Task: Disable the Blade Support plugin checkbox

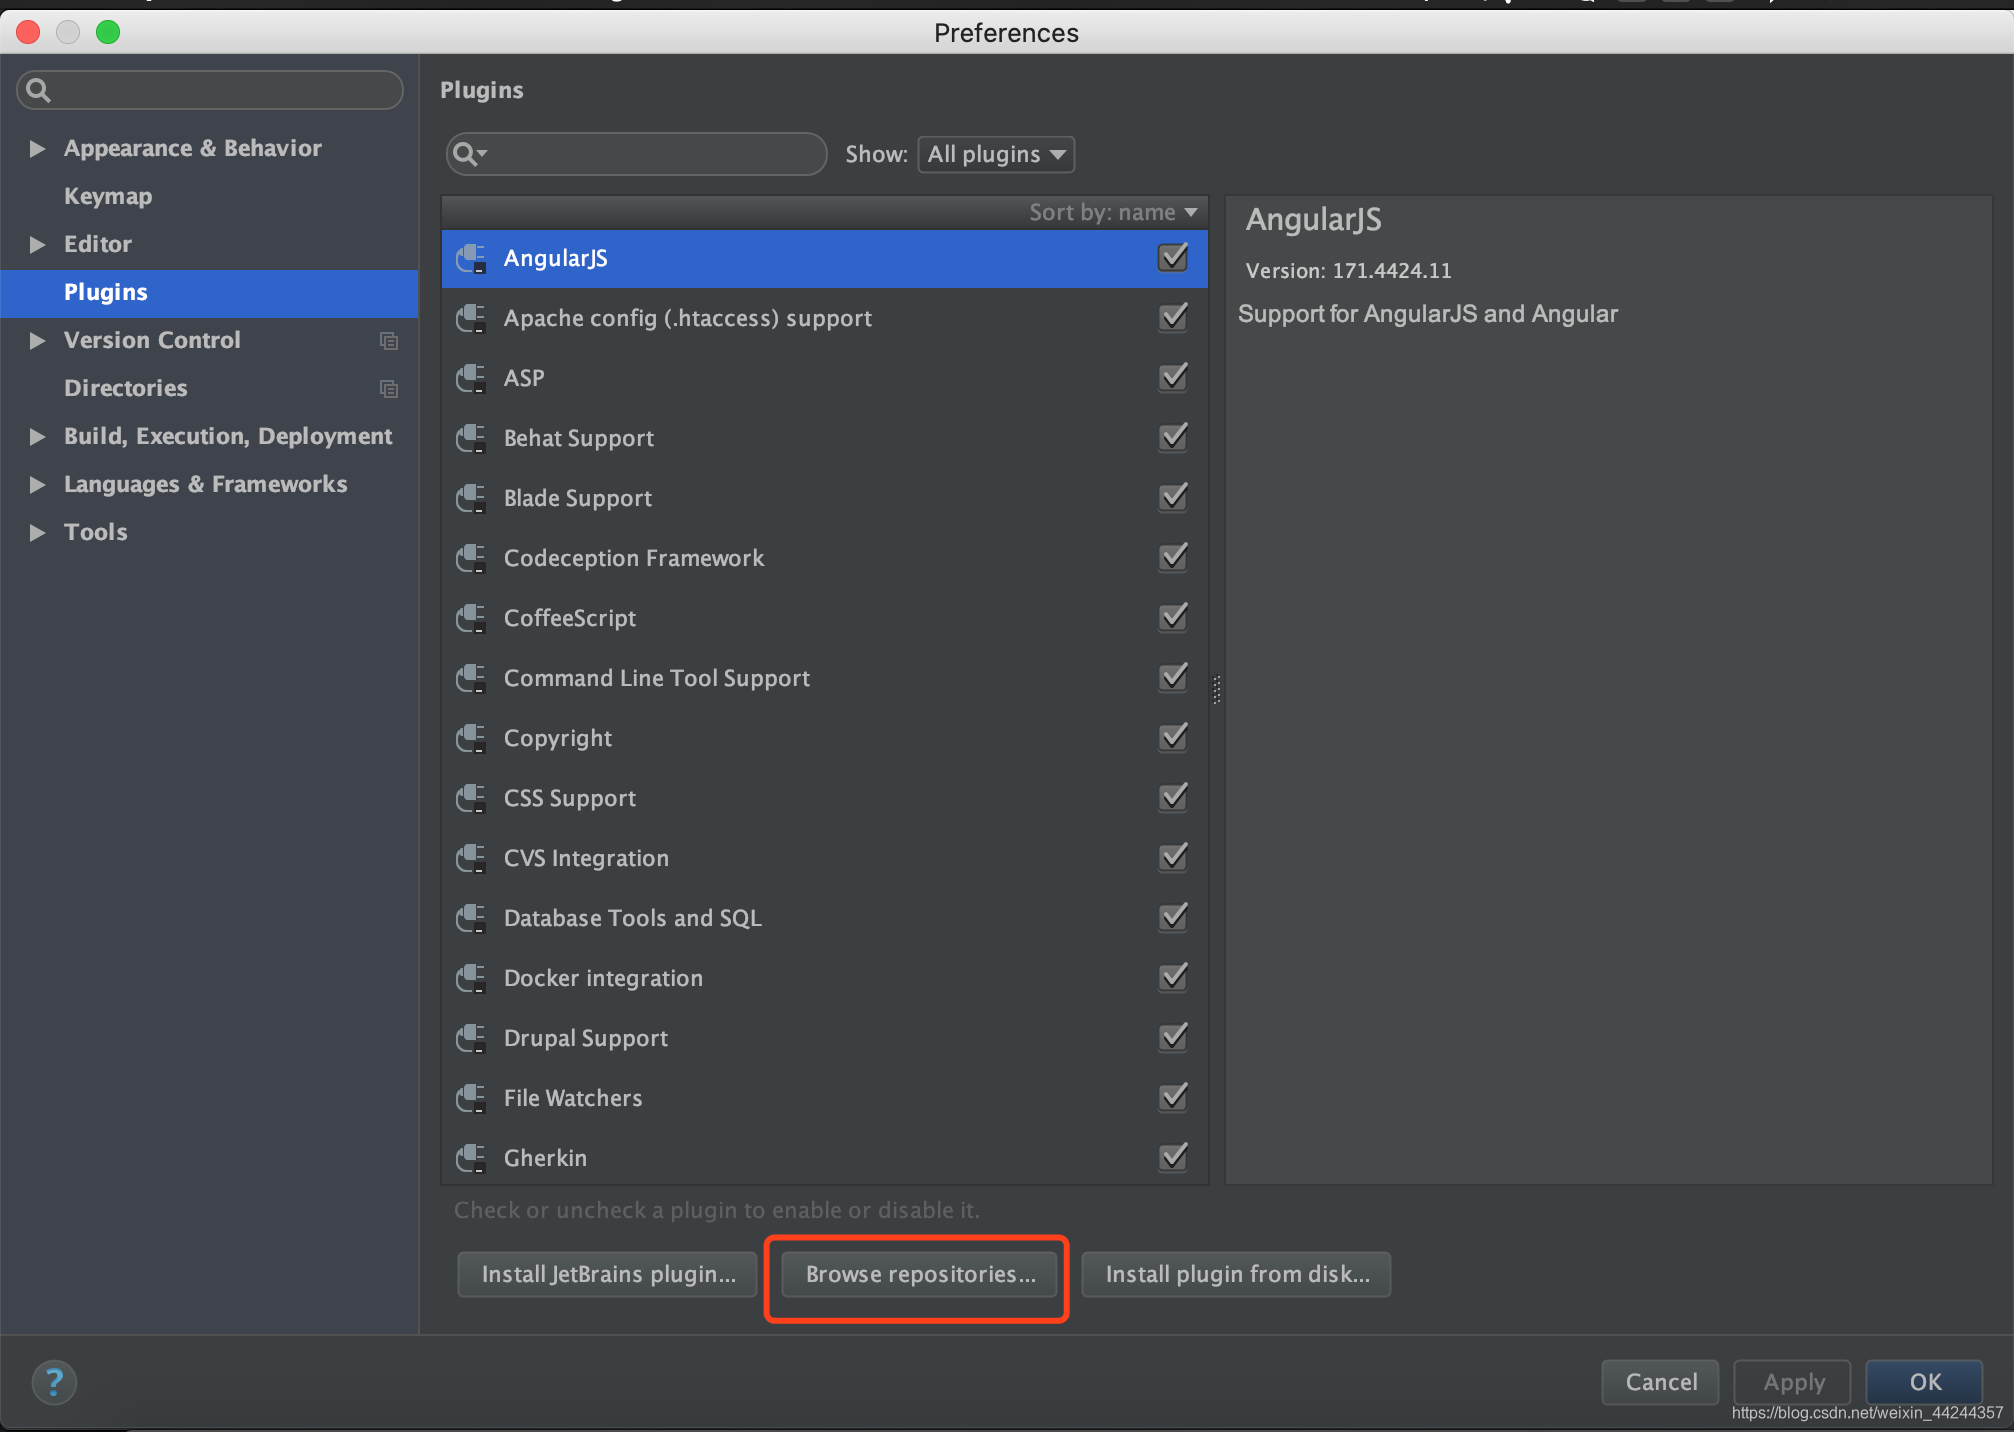Action: pos(1173,497)
